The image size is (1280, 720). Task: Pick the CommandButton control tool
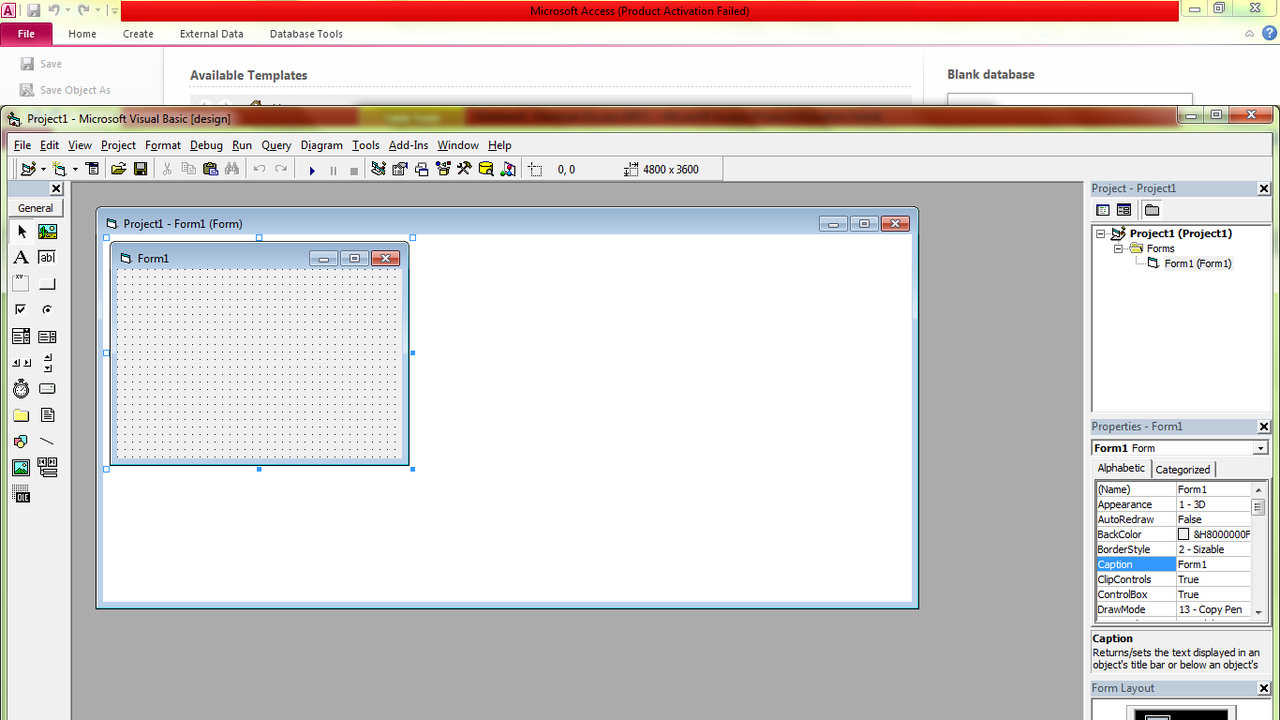(47, 284)
